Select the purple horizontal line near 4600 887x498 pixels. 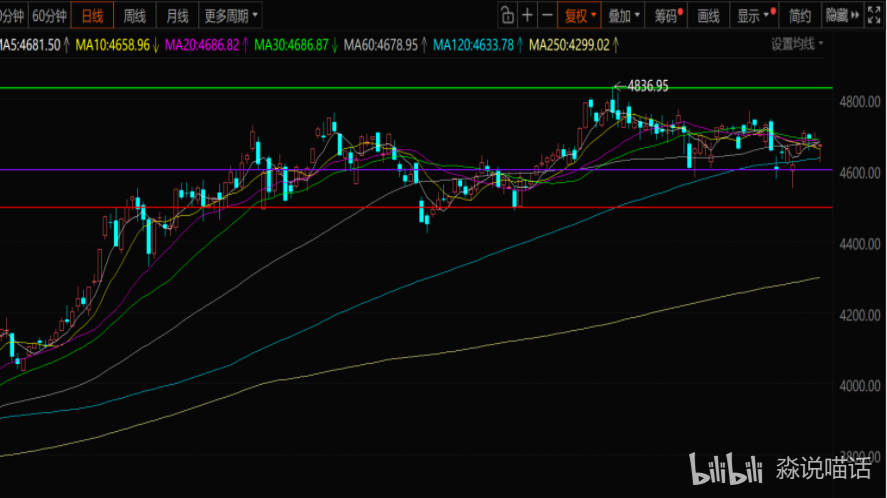416,170
